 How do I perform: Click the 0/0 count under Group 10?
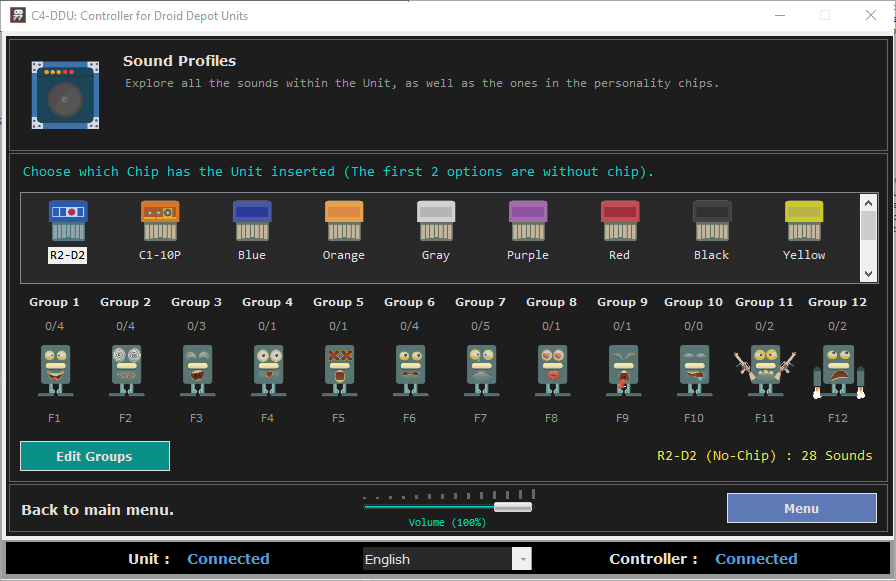693,326
